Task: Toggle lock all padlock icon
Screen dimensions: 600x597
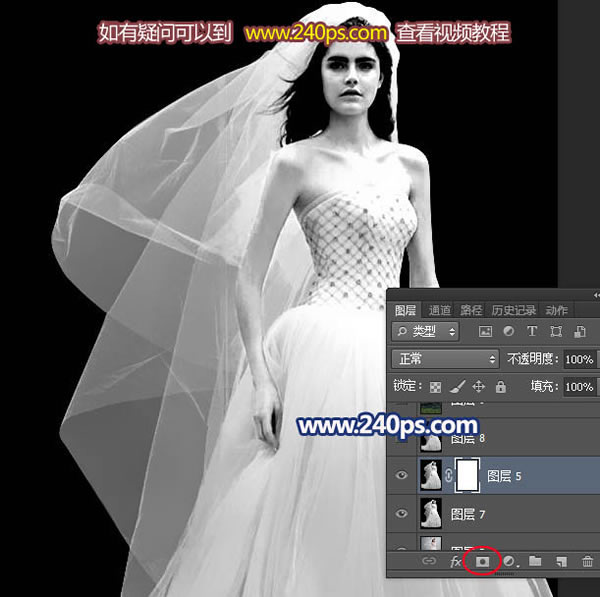Action: (x=501, y=387)
